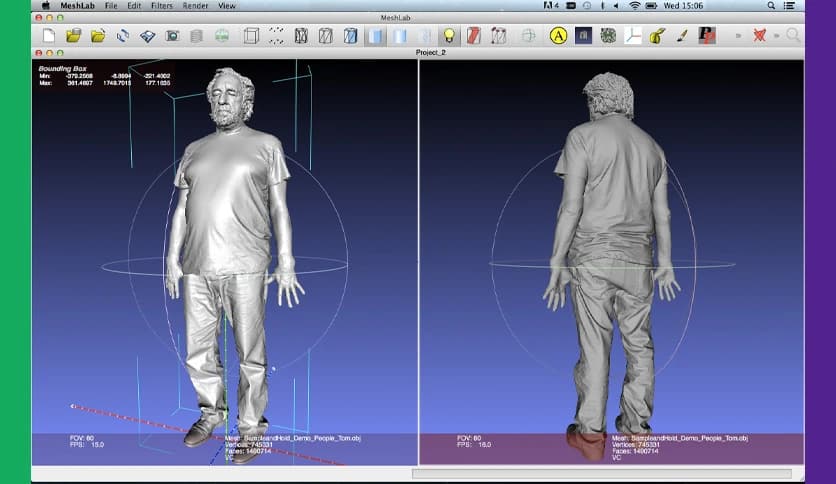The image size is (836, 484).
Task: Toggle Points render mode
Action: pos(276,36)
